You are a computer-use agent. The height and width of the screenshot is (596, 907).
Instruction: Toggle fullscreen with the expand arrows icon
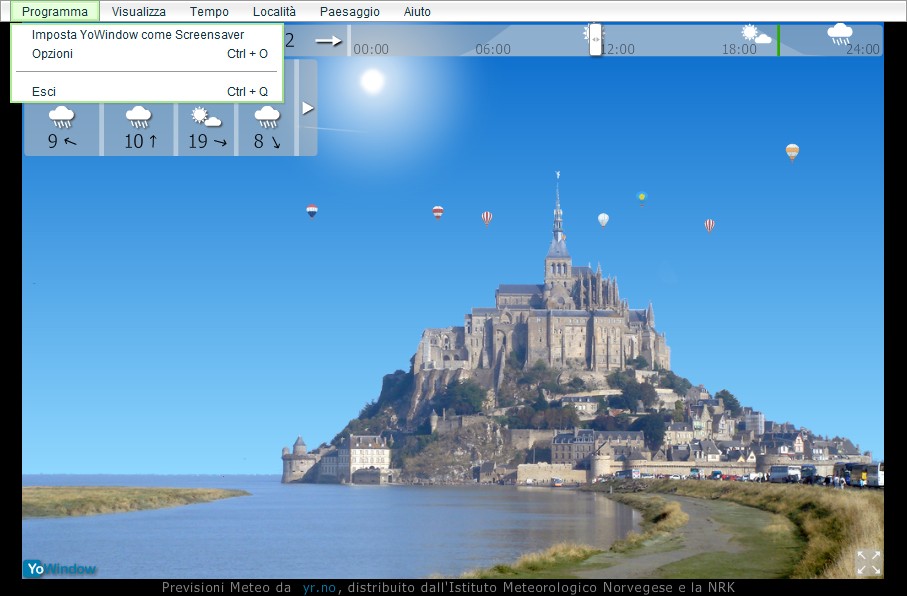[868, 562]
